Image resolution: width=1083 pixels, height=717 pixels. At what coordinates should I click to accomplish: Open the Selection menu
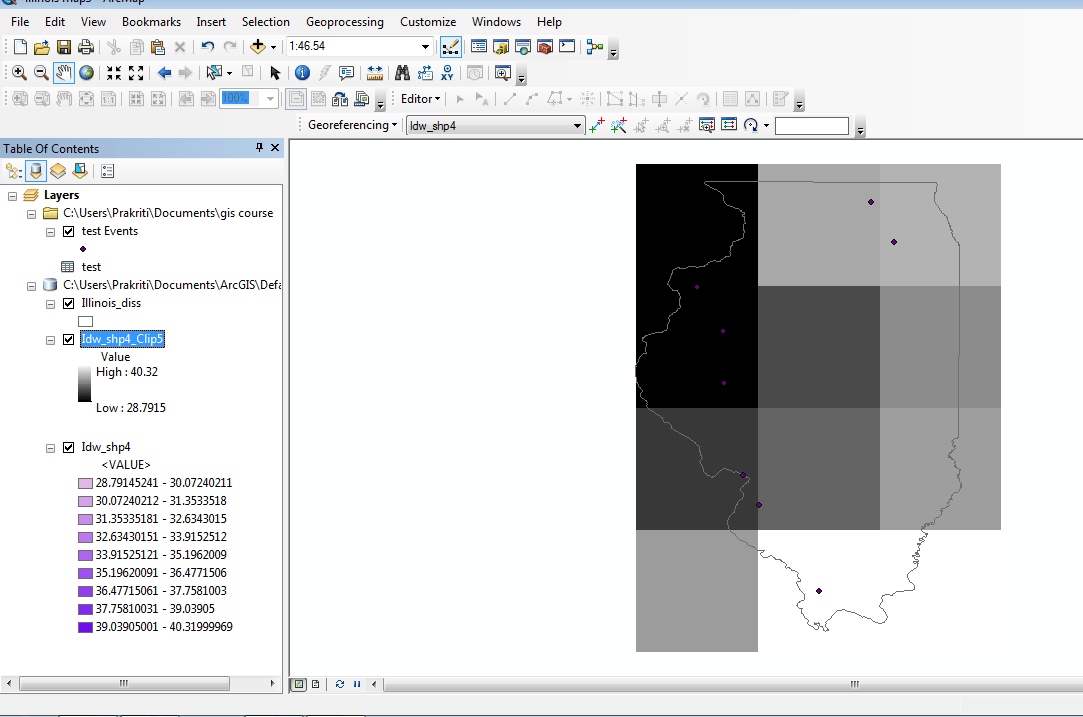click(x=265, y=21)
